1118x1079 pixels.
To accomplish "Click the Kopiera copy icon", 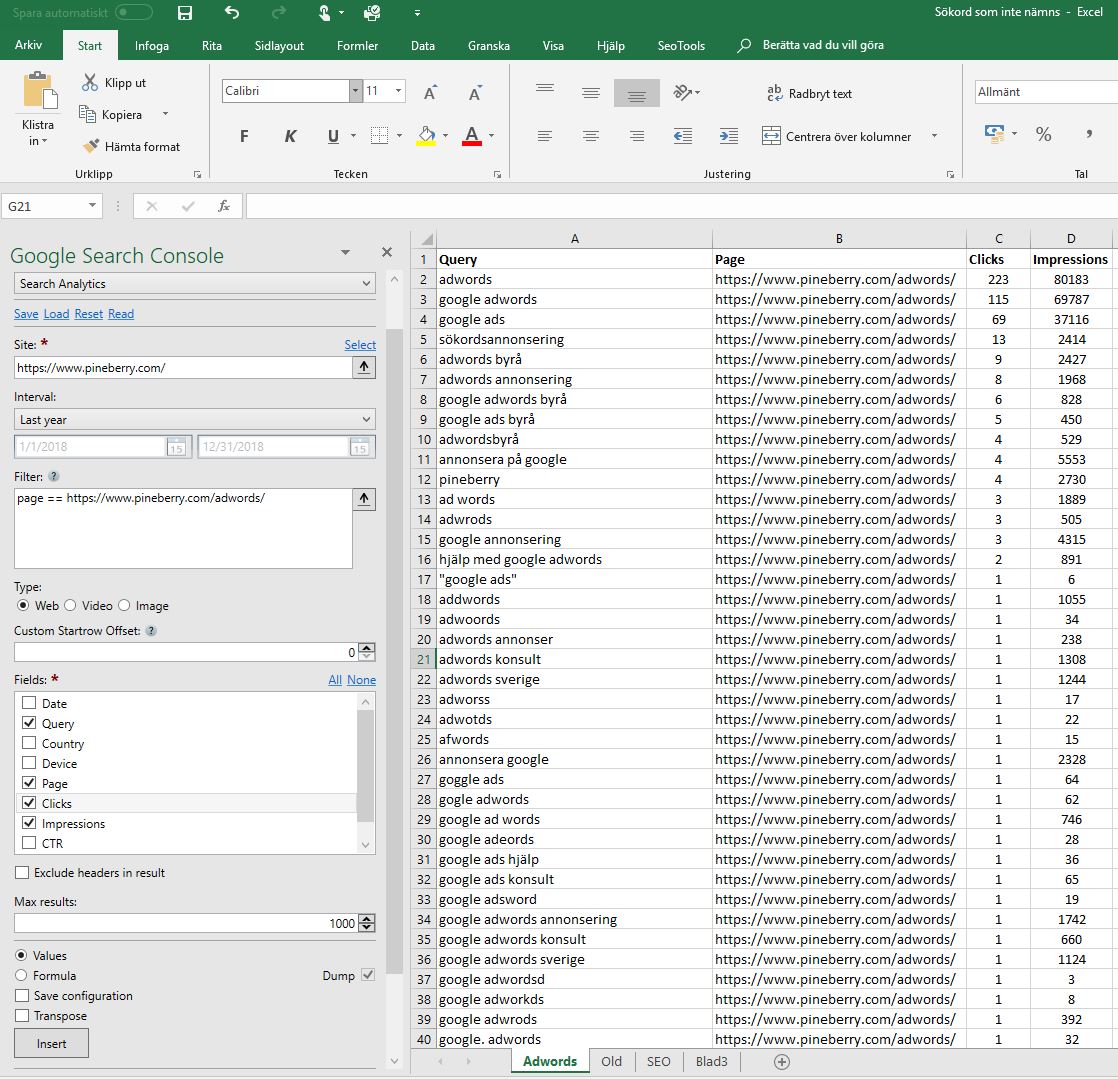I will point(87,114).
